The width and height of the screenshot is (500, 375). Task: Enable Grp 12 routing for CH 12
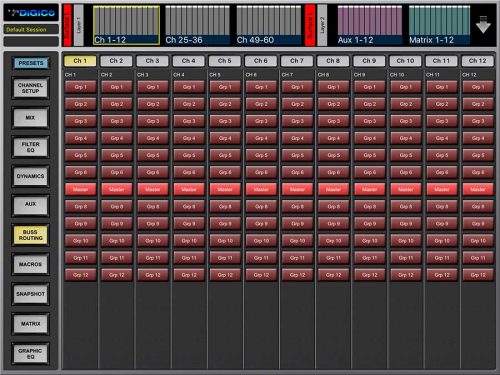pyautogui.click(x=478, y=275)
